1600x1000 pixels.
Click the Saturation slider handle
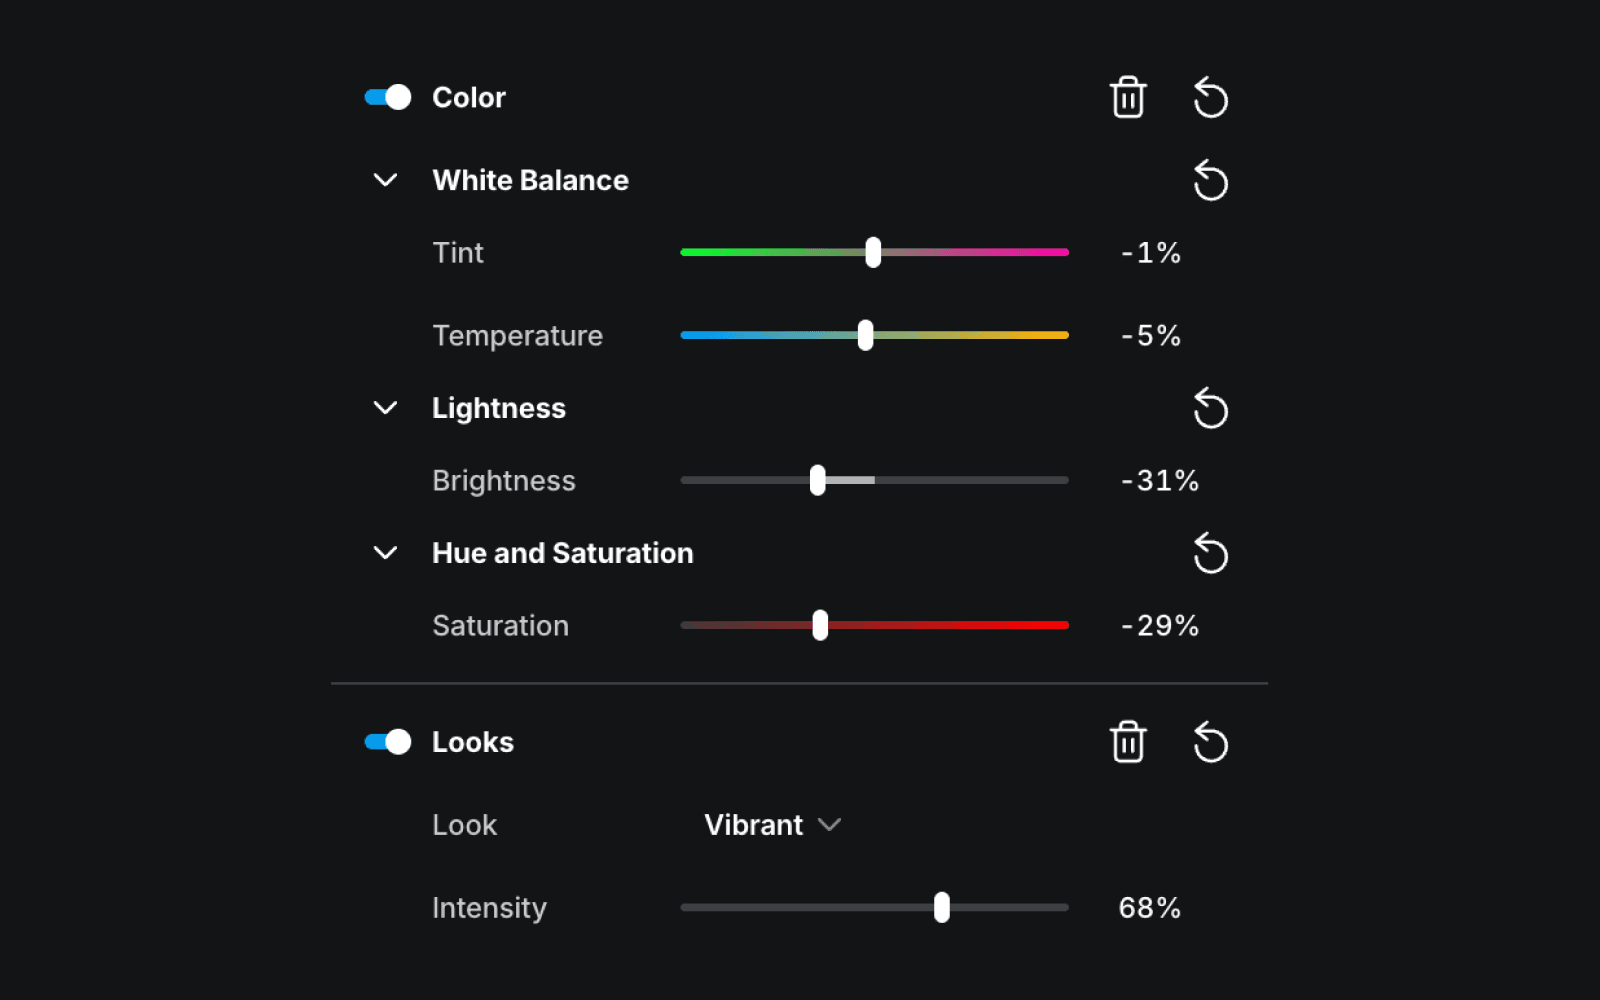click(x=820, y=625)
